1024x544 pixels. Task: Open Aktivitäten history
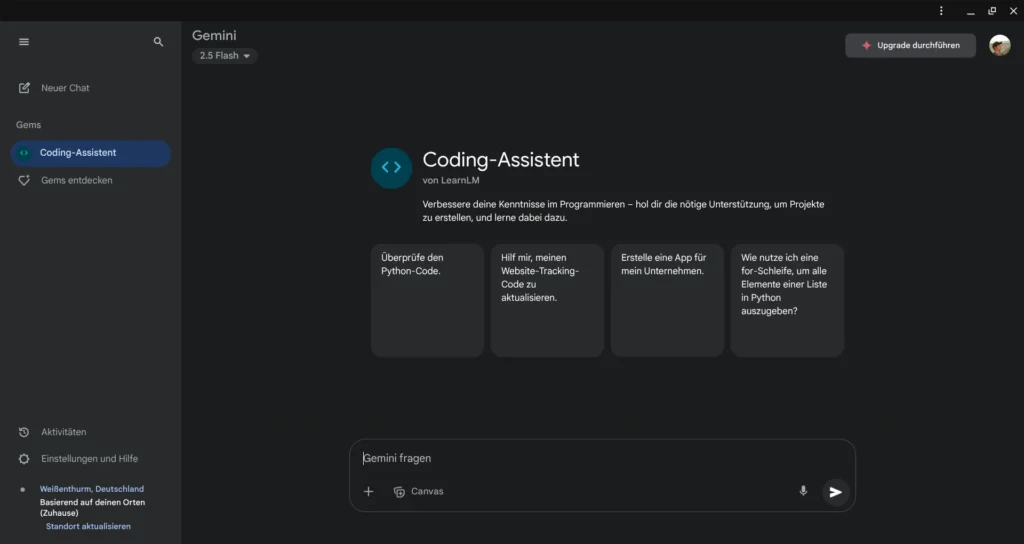coord(63,432)
